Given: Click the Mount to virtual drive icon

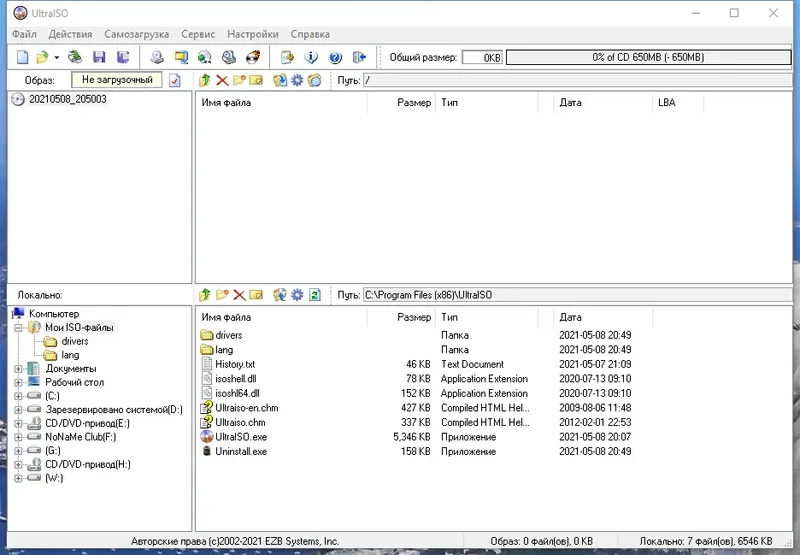Looking at the screenshot, I should [229, 57].
